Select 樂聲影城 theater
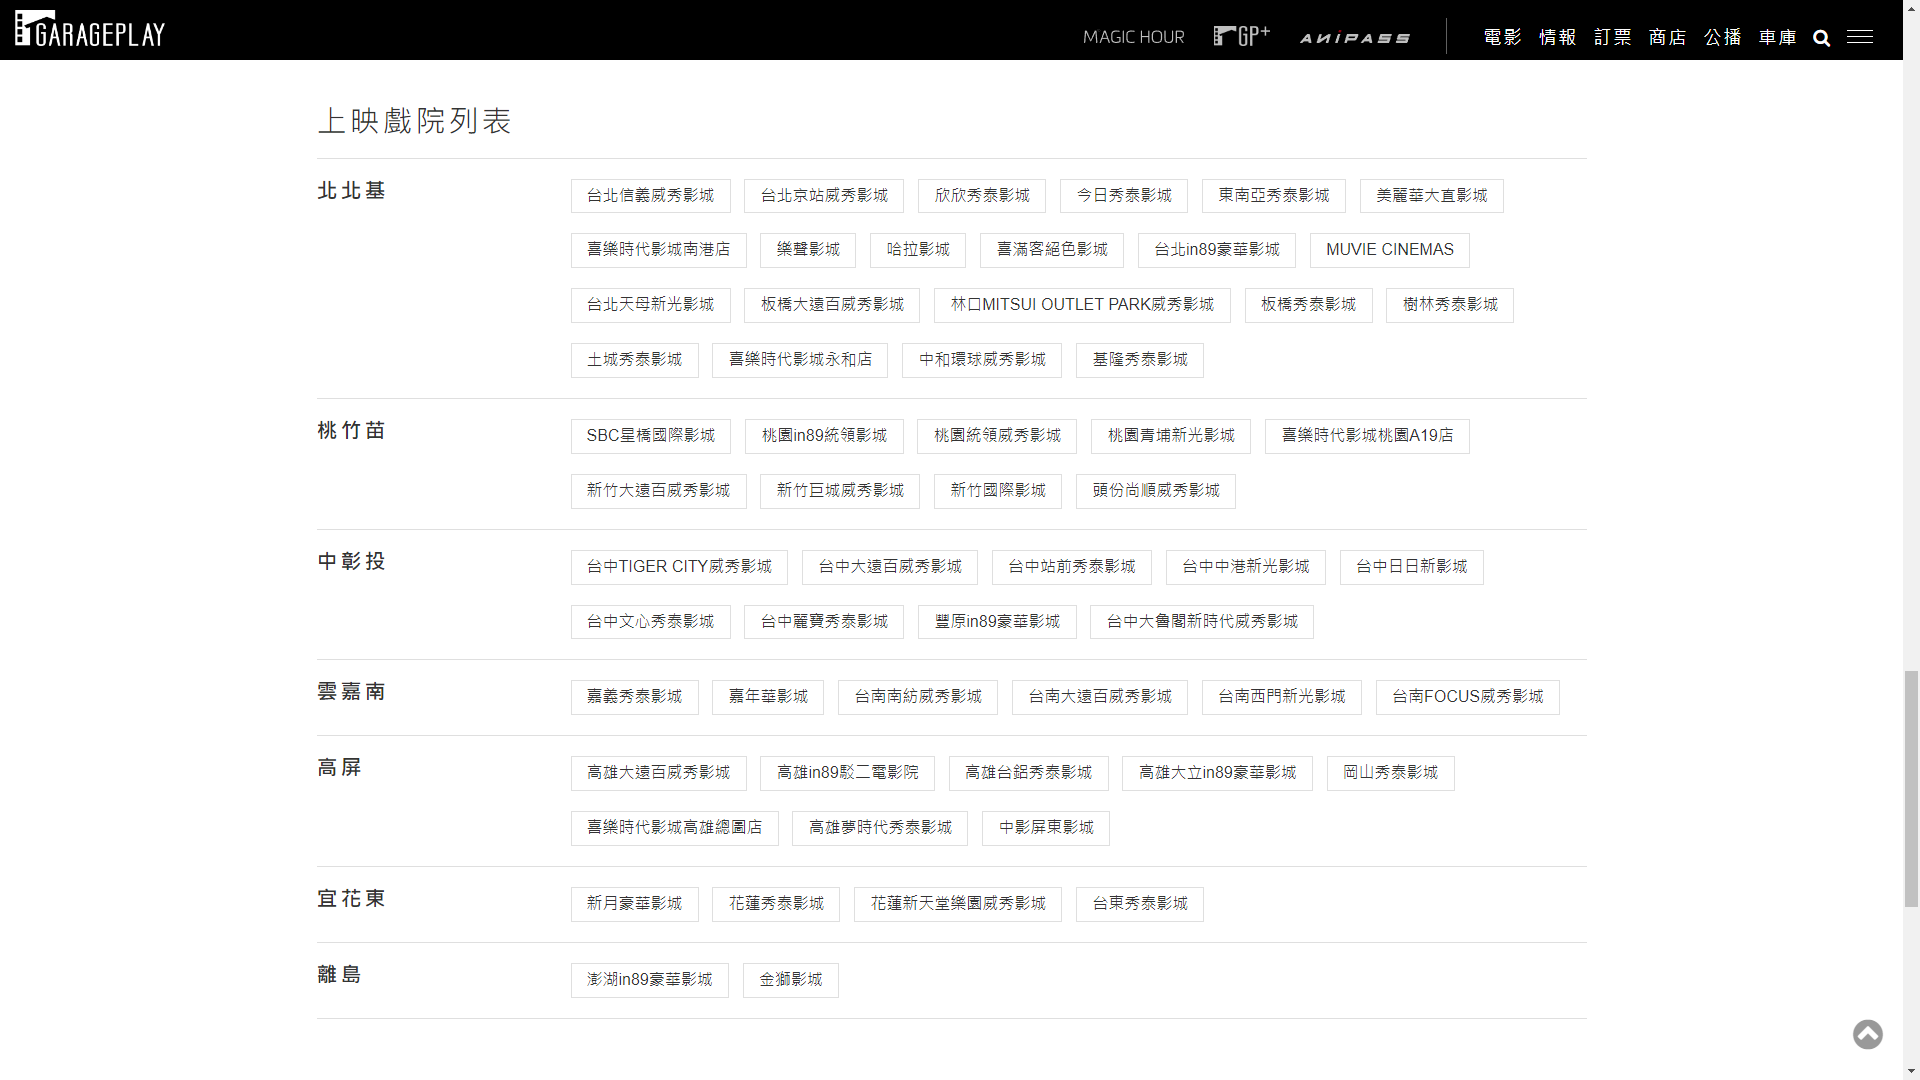1920x1080 pixels. [x=808, y=250]
